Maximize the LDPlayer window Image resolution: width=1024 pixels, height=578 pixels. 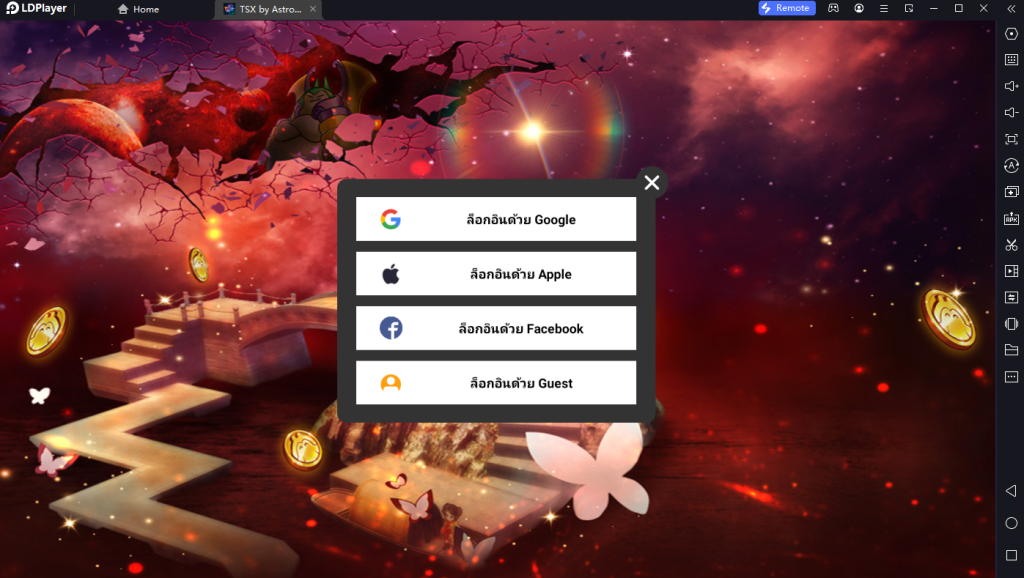click(959, 8)
